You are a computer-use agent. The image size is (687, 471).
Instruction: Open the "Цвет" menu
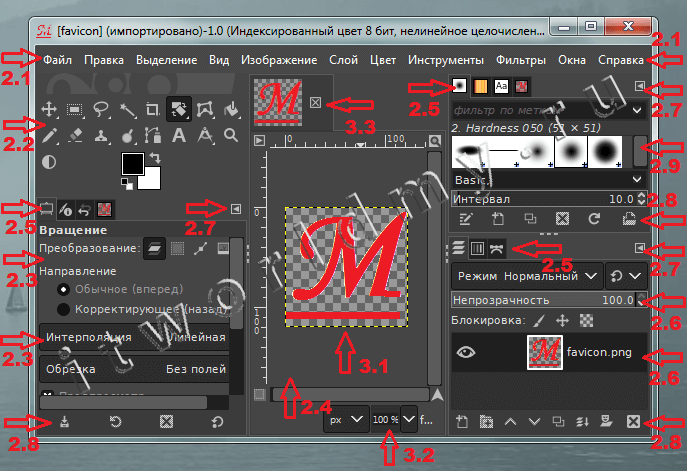tap(383, 60)
